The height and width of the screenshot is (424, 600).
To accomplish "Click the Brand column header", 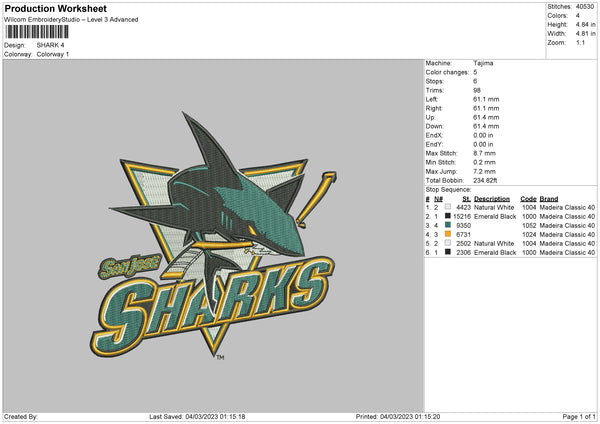I will tap(550, 198).
